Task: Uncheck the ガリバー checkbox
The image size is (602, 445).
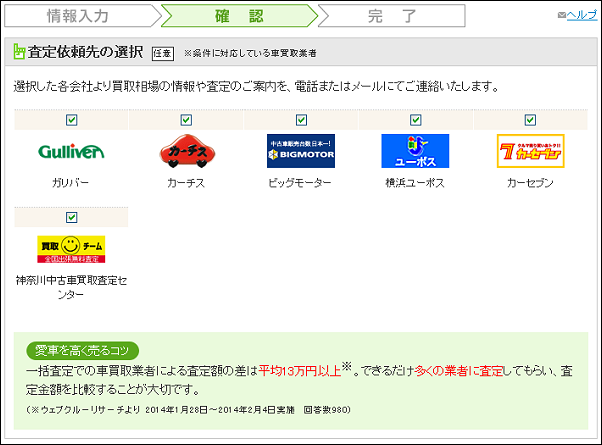Action: pyautogui.click(x=71, y=120)
